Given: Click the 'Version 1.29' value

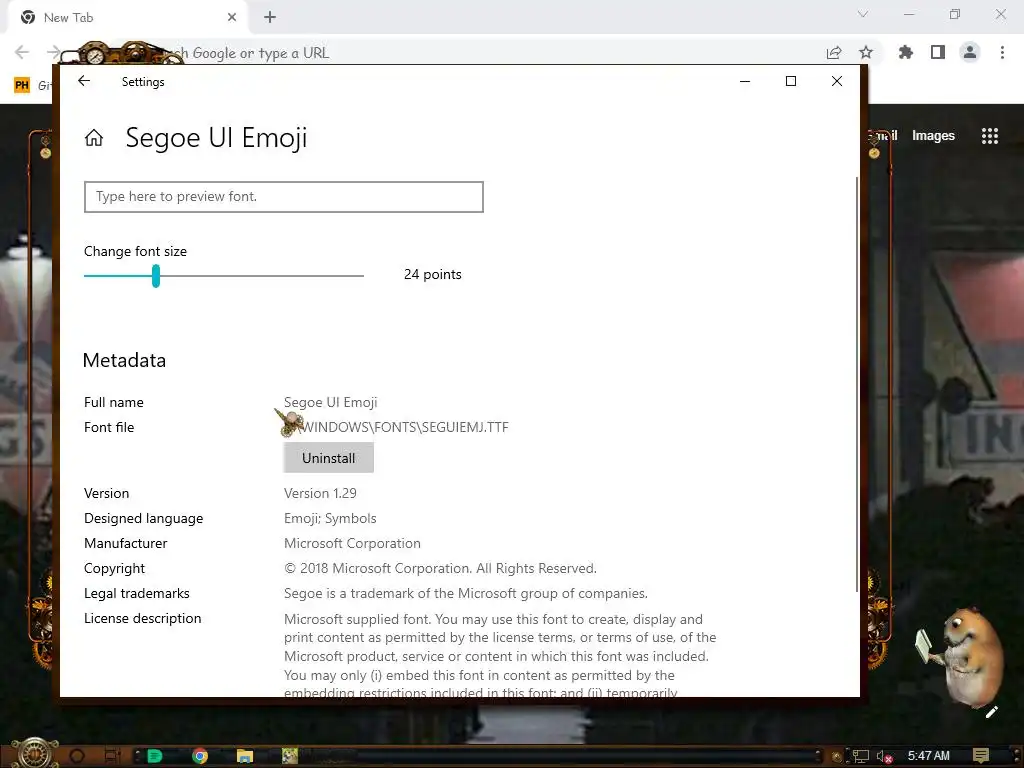Looking at the screenshot, I should click(320, 493).
